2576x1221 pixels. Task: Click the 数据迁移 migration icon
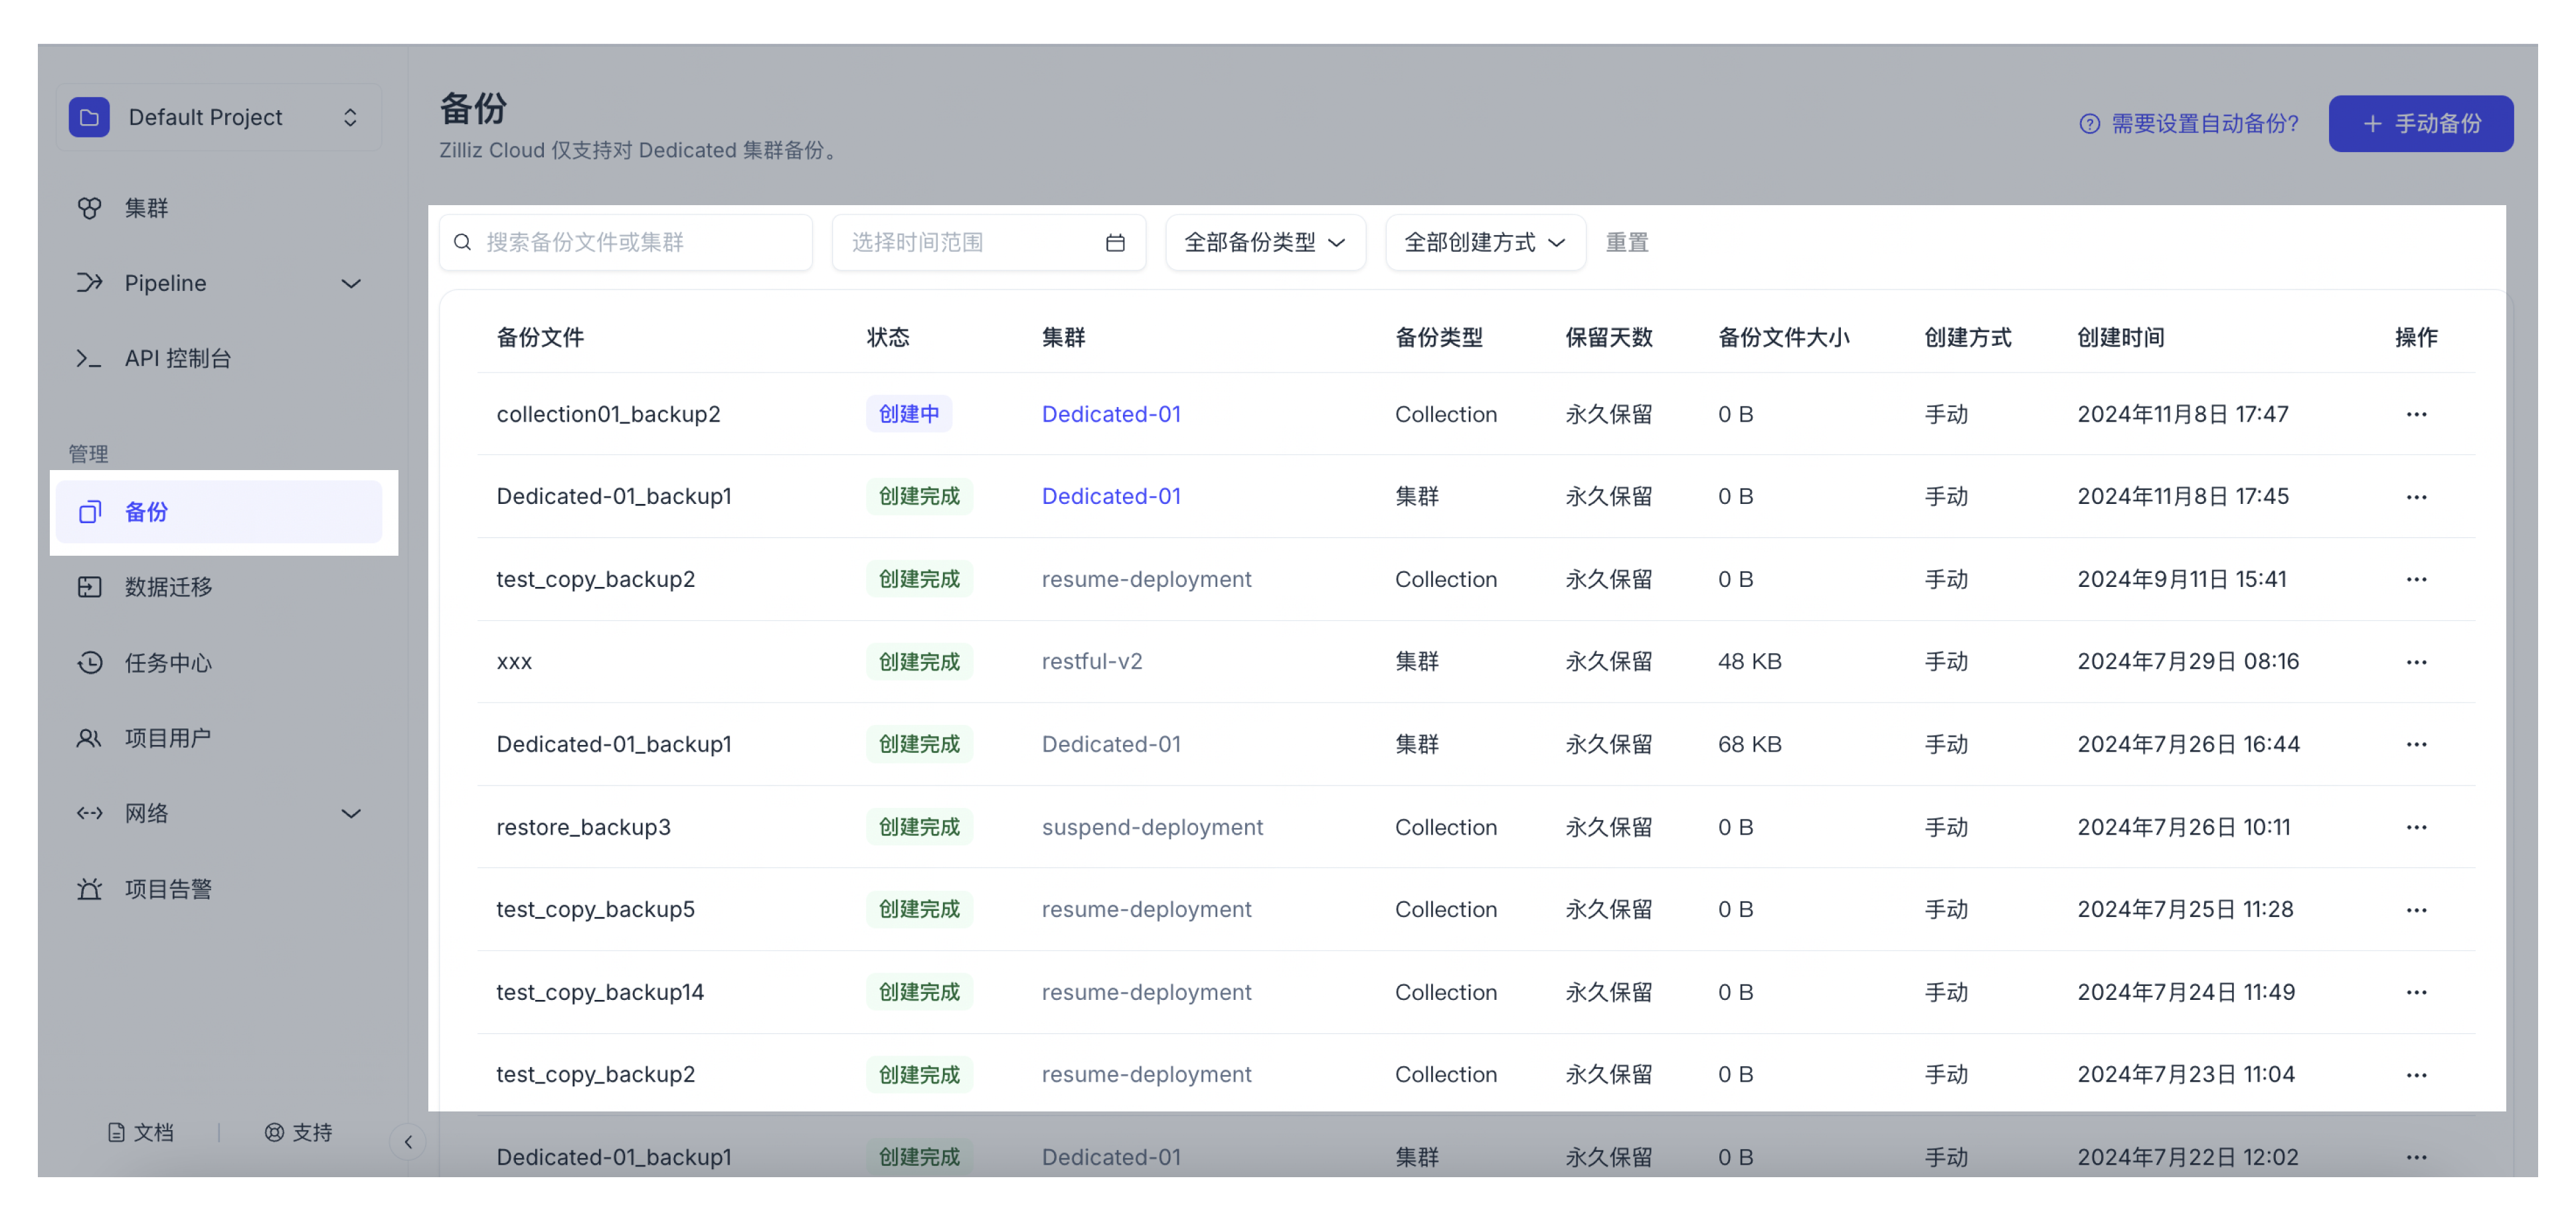click(89, 587)
